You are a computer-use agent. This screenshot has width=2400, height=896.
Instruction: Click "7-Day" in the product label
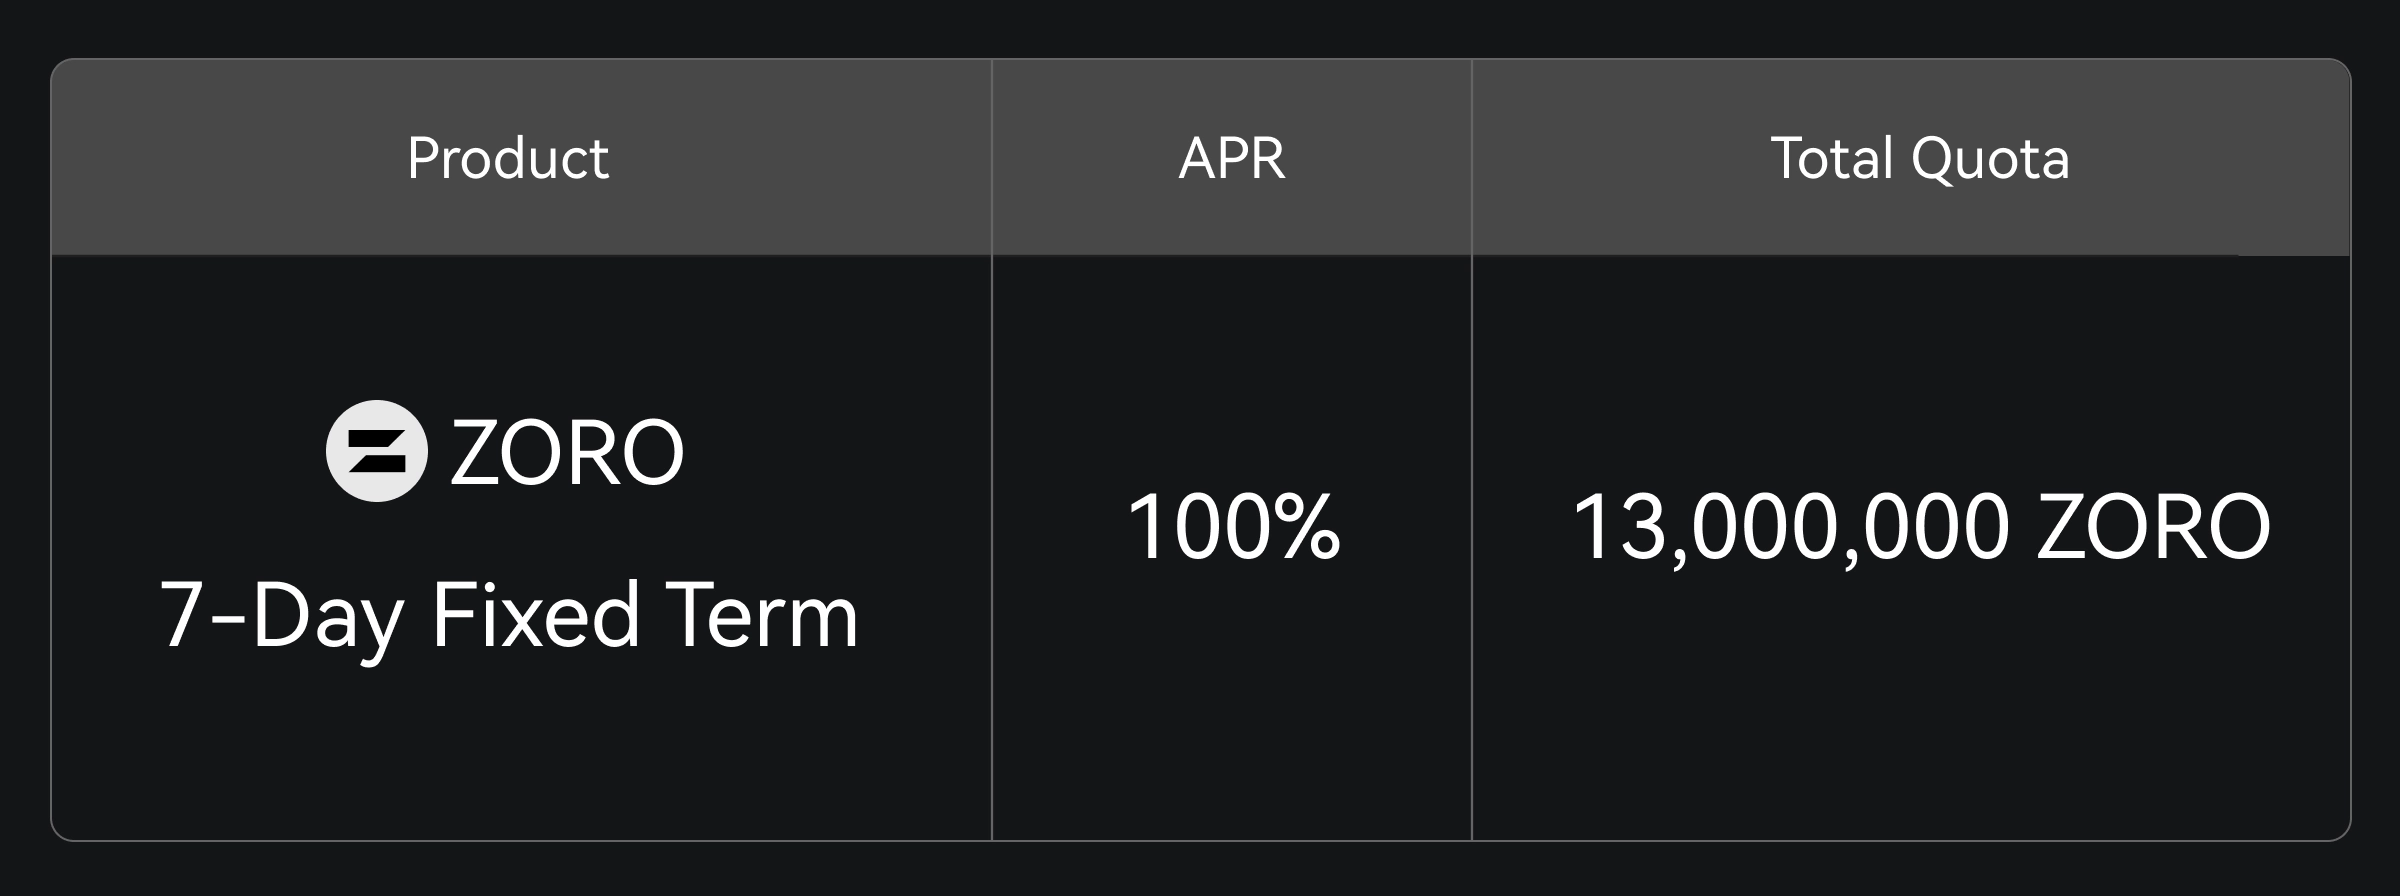pyautogui.click(x=282, y=616)
